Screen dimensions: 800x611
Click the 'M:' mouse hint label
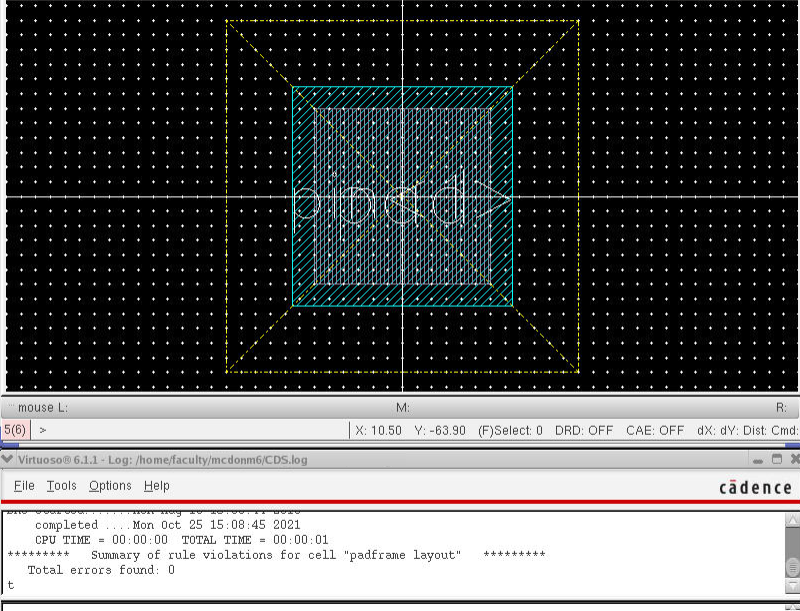point(403,408)
